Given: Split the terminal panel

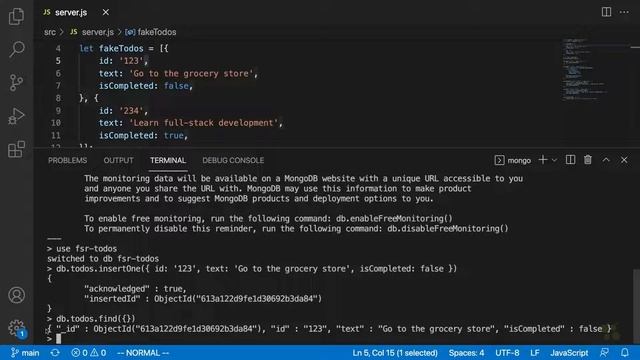Looking at the screenshot, I should click(x=570, y=160).
